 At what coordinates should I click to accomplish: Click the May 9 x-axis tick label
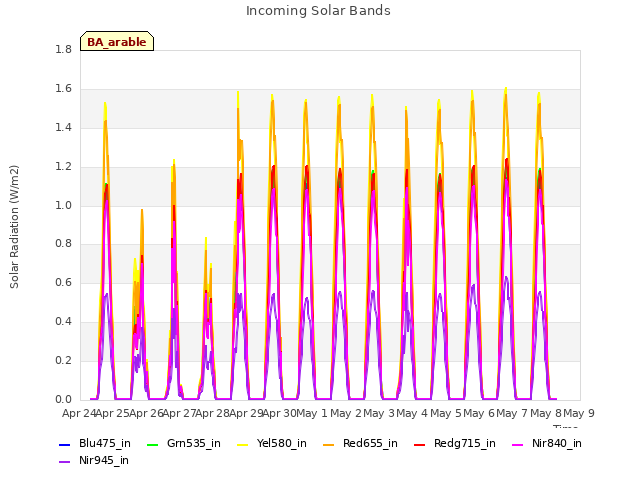coord(579,413)
